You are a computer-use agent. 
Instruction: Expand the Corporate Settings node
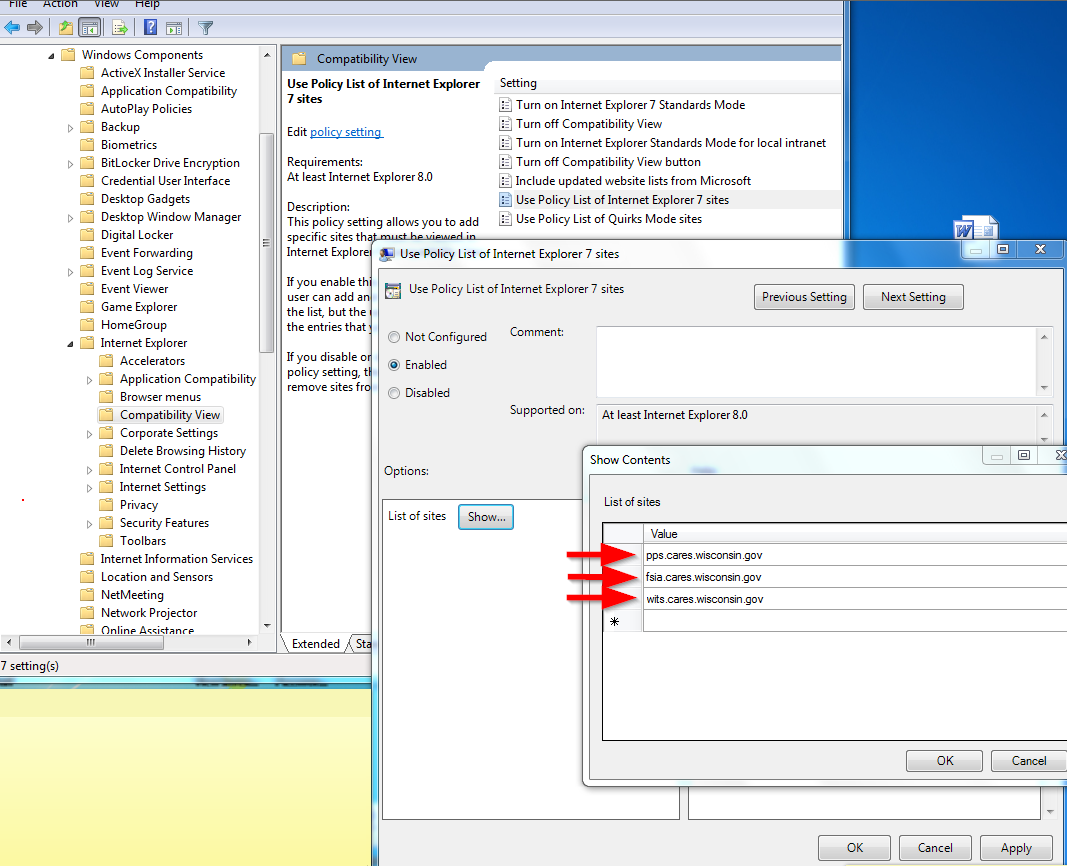(x=89, y=434)
